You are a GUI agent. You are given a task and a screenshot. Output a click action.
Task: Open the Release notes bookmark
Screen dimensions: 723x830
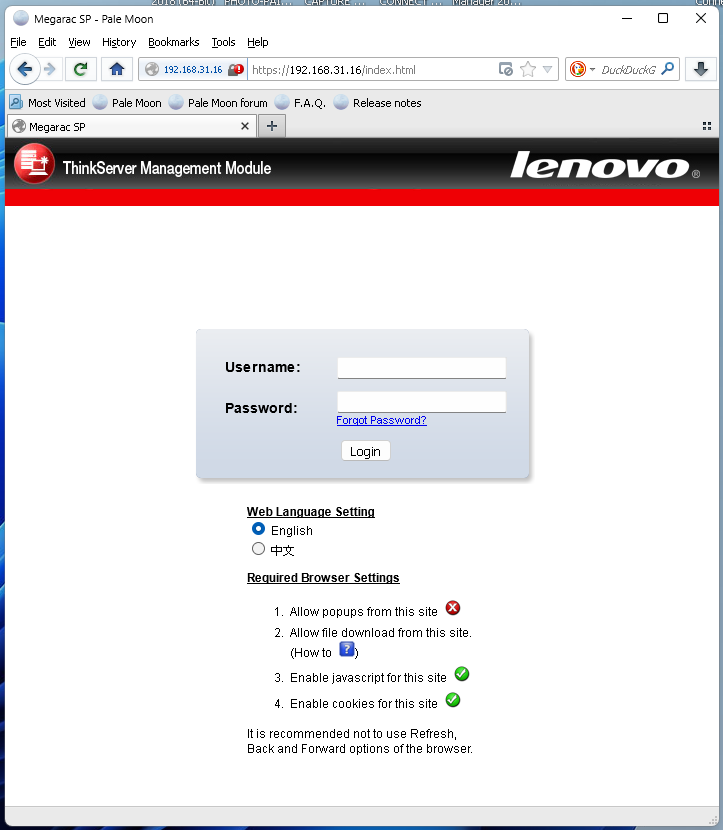(x=378, y=103)
